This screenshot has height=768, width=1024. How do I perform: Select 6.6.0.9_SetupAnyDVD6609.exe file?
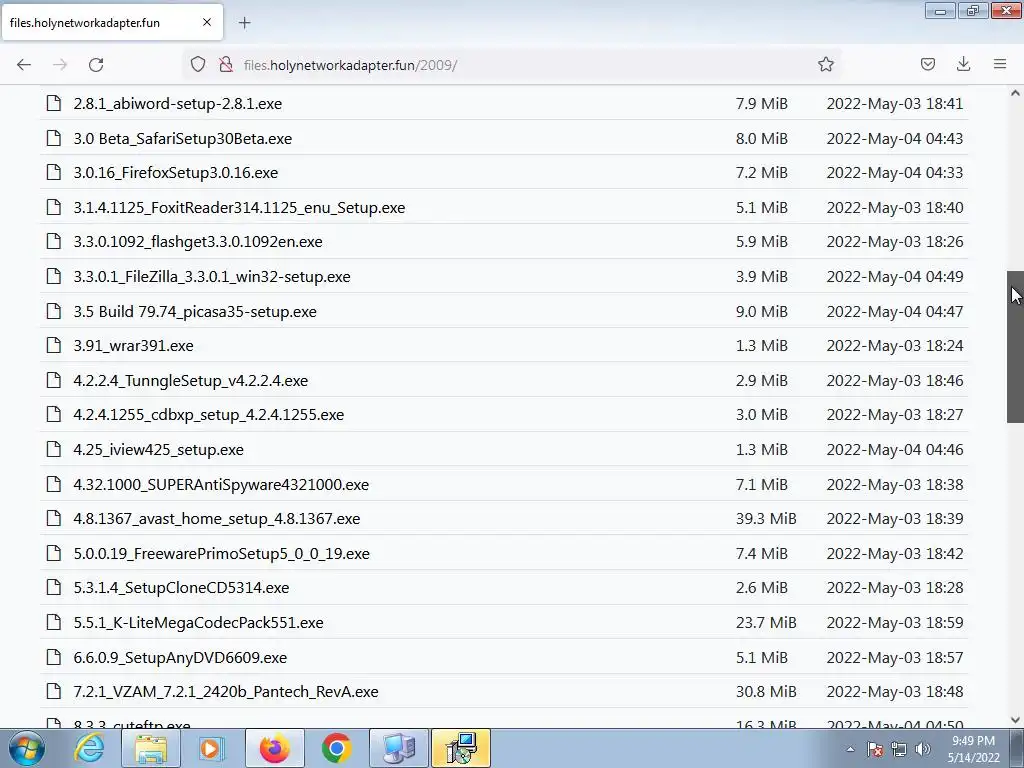(x=180, y=658)
